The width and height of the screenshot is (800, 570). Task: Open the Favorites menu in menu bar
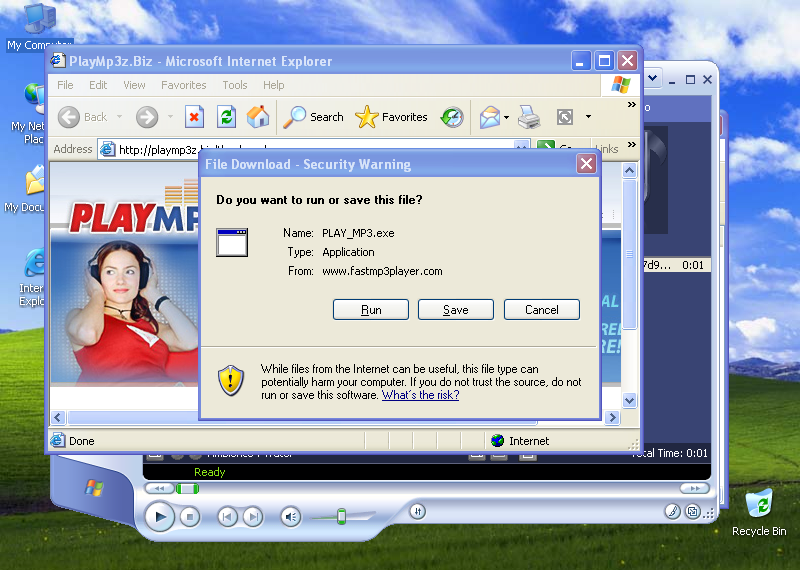184,85
